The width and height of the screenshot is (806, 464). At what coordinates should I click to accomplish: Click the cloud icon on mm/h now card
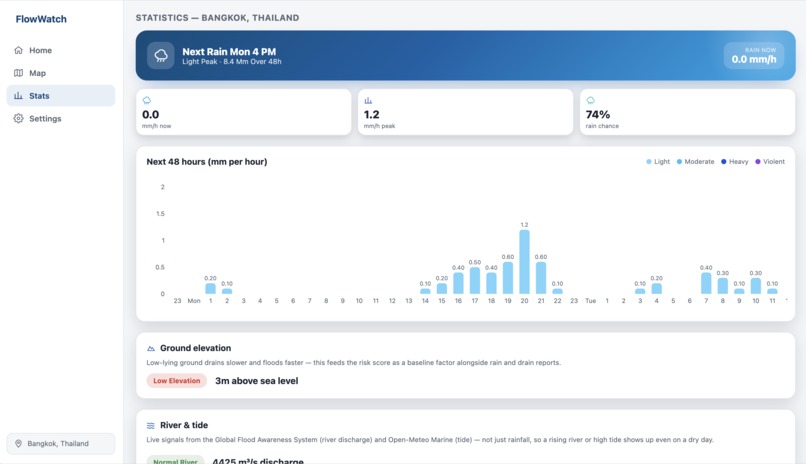coord(147,100)
